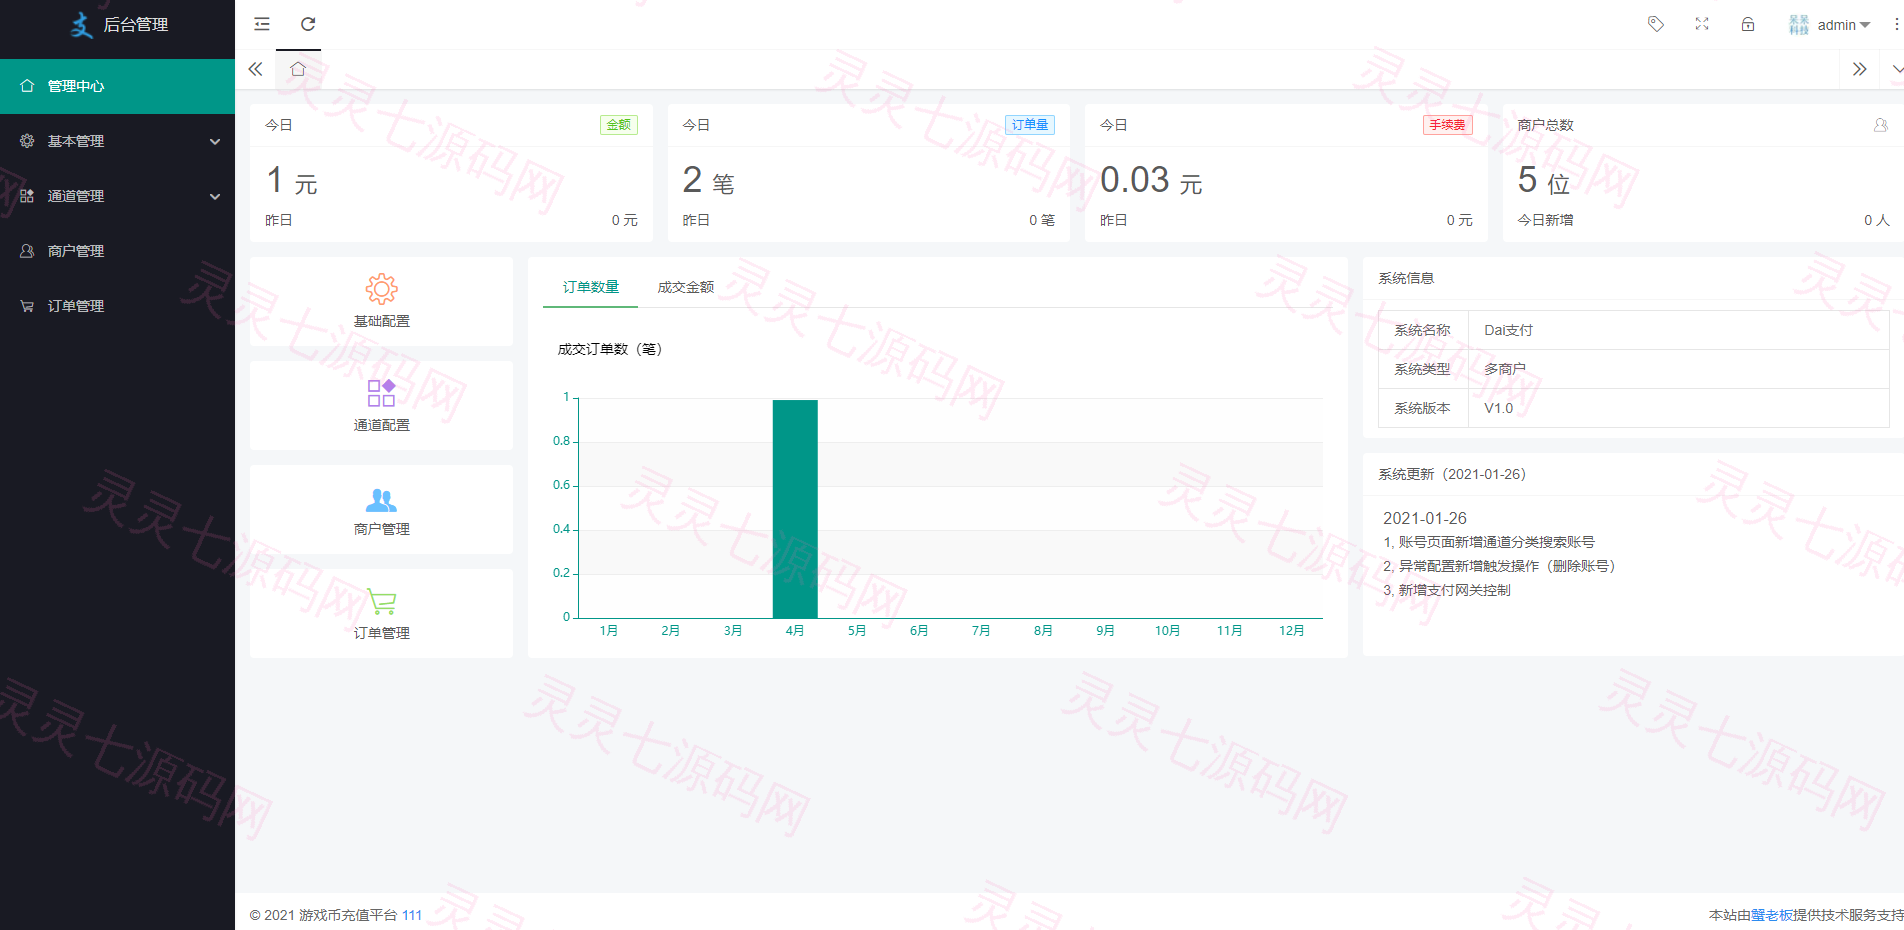Open 管理中心 in the sidebar
Viewport: 1904px width, 930px height.
pyautogui.click(x=117, y=86)
